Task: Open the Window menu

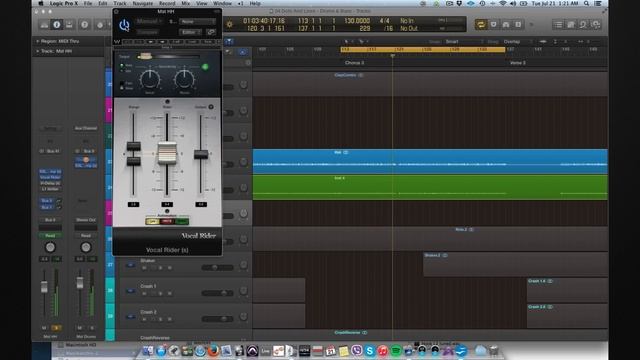Action: [222, 3]
